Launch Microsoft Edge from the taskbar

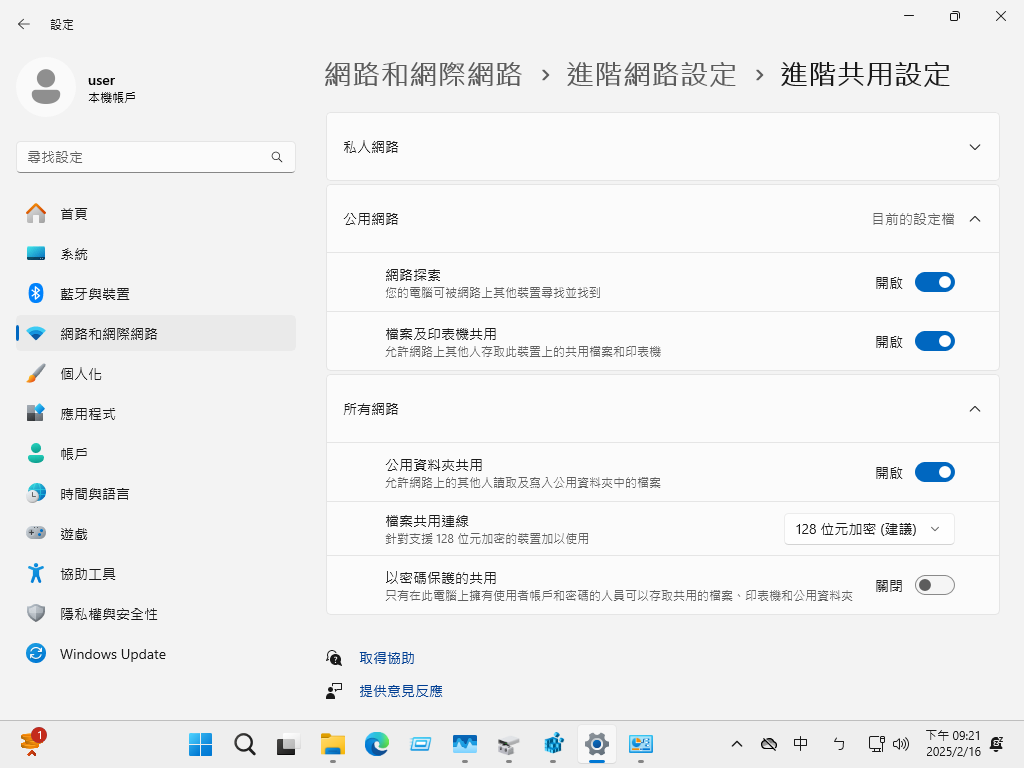tap(376, 744)
